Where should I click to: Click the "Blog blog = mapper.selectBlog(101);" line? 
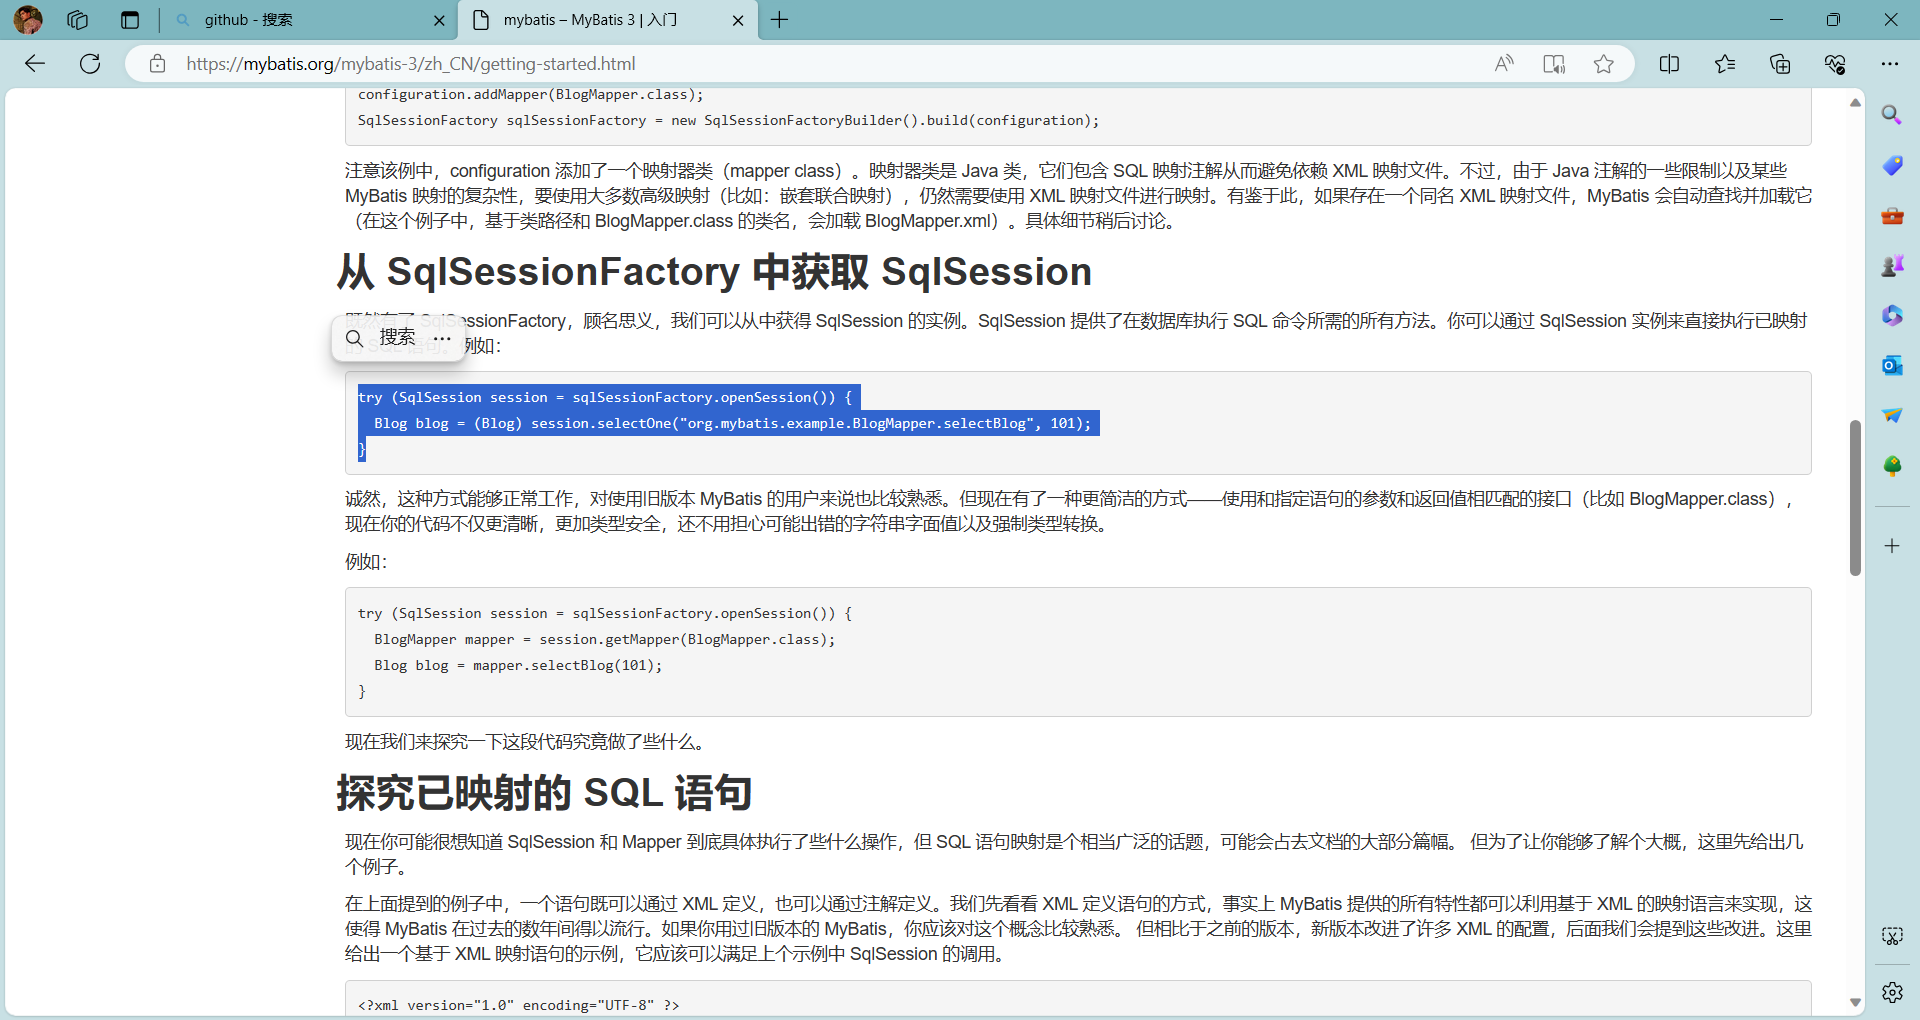tap(518, 666)
